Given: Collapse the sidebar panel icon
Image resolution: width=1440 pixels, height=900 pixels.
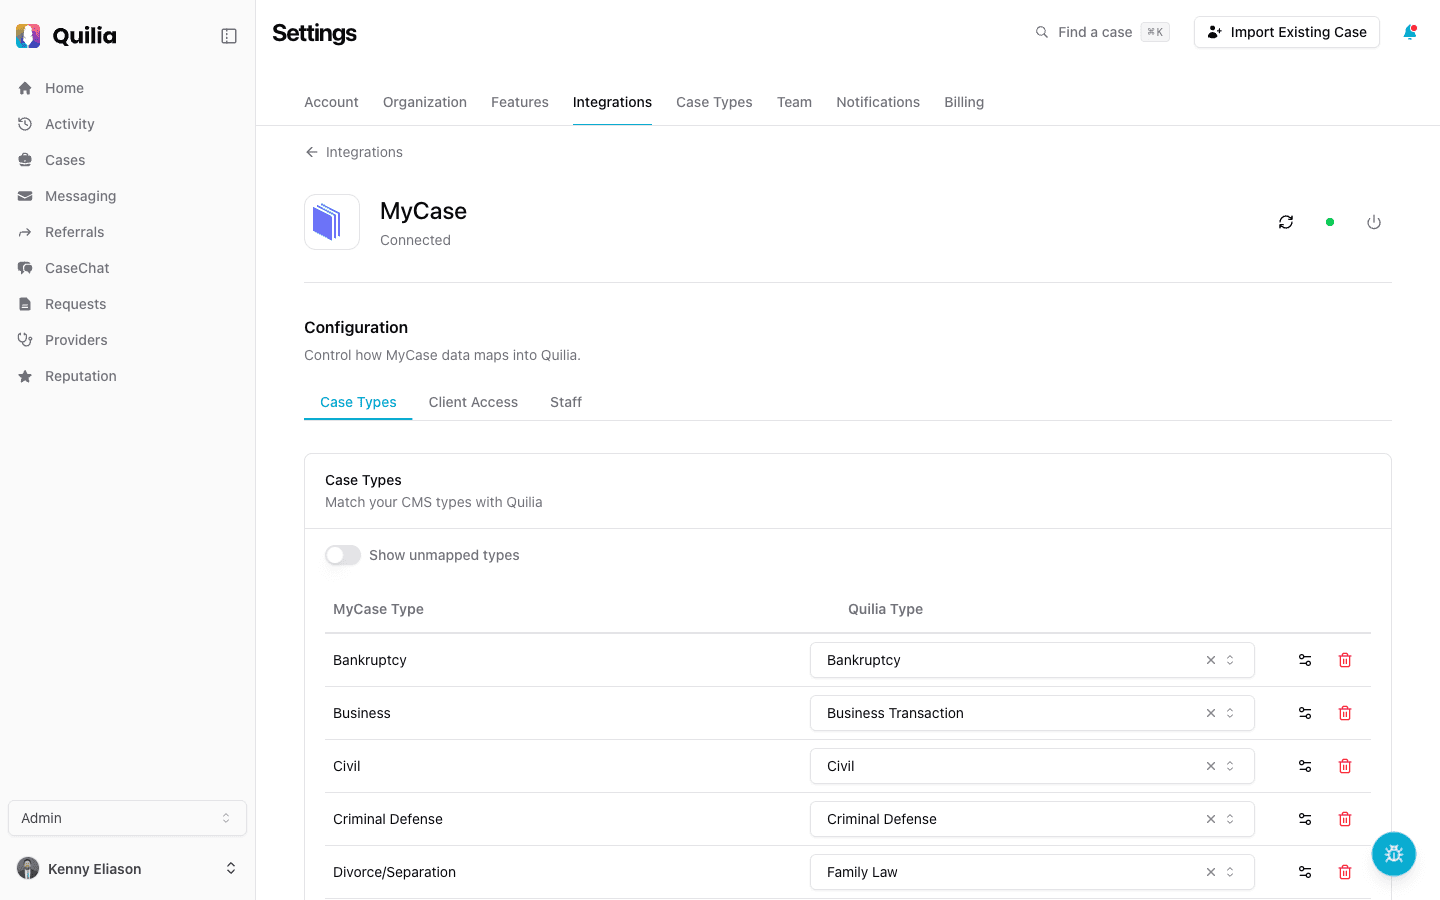Looking at the screenshot, I should pyautogui.click(x=229, y=36).
